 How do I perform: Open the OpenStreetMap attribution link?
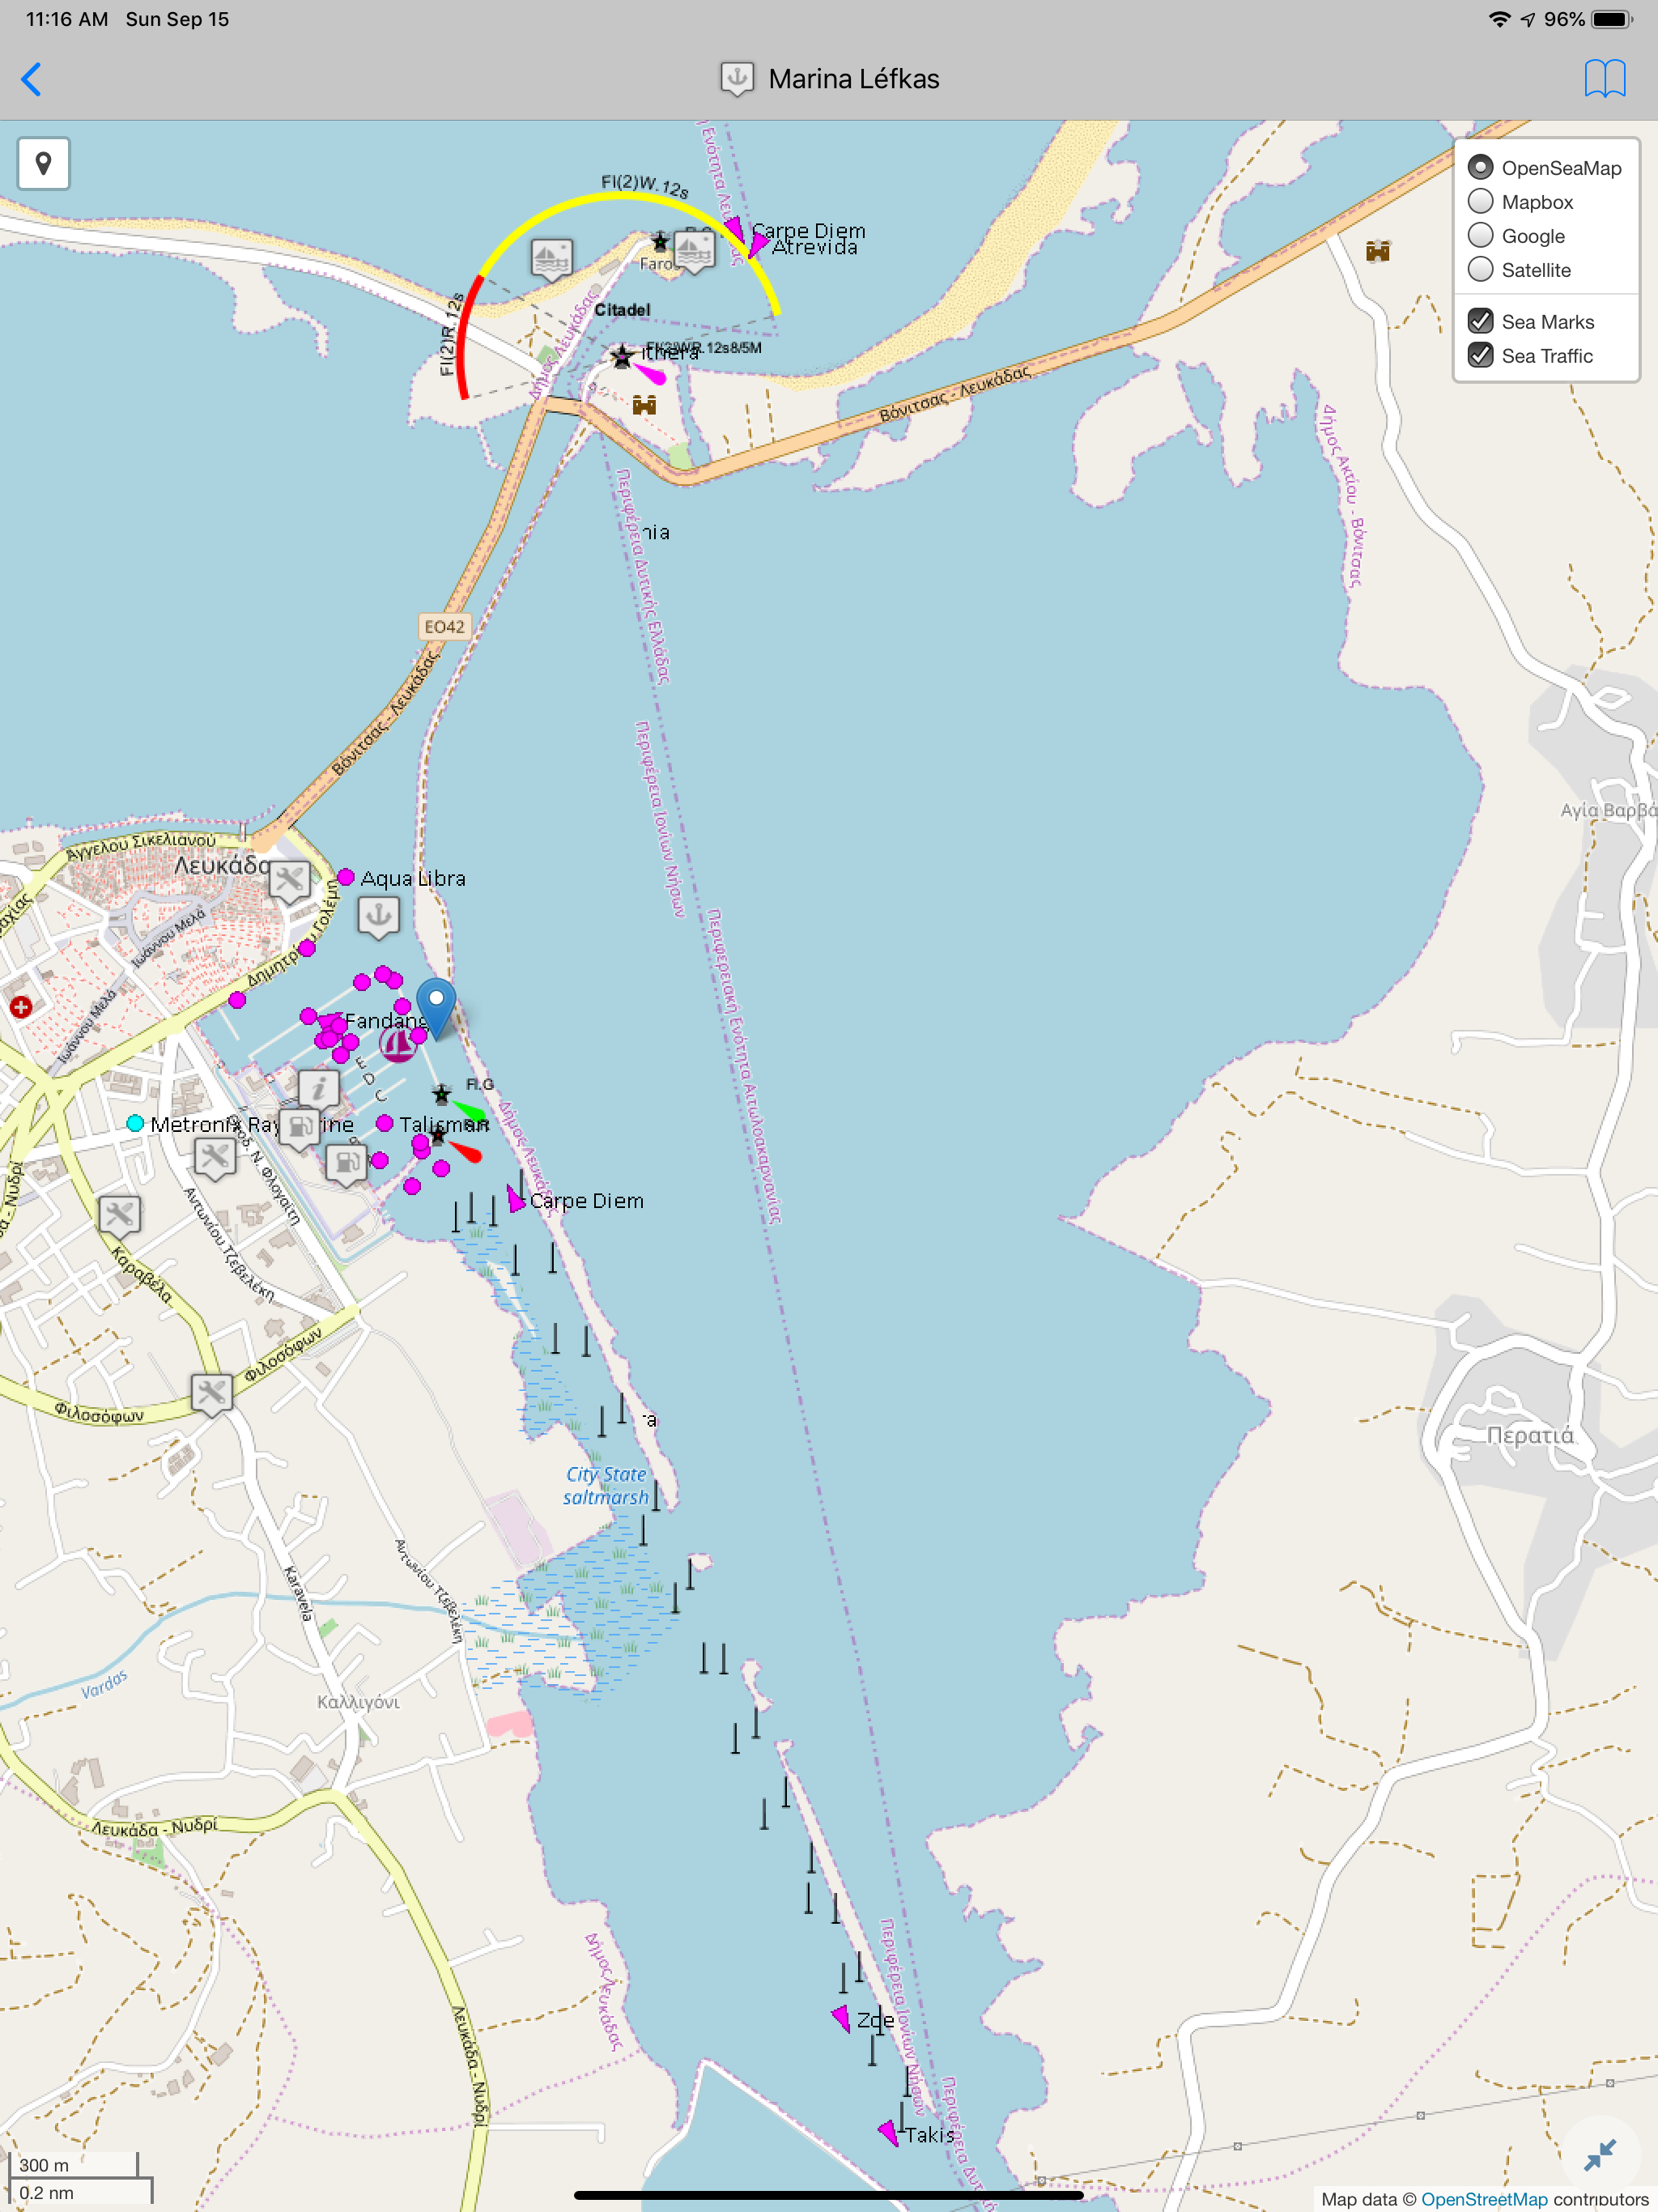point(1484,2199)
